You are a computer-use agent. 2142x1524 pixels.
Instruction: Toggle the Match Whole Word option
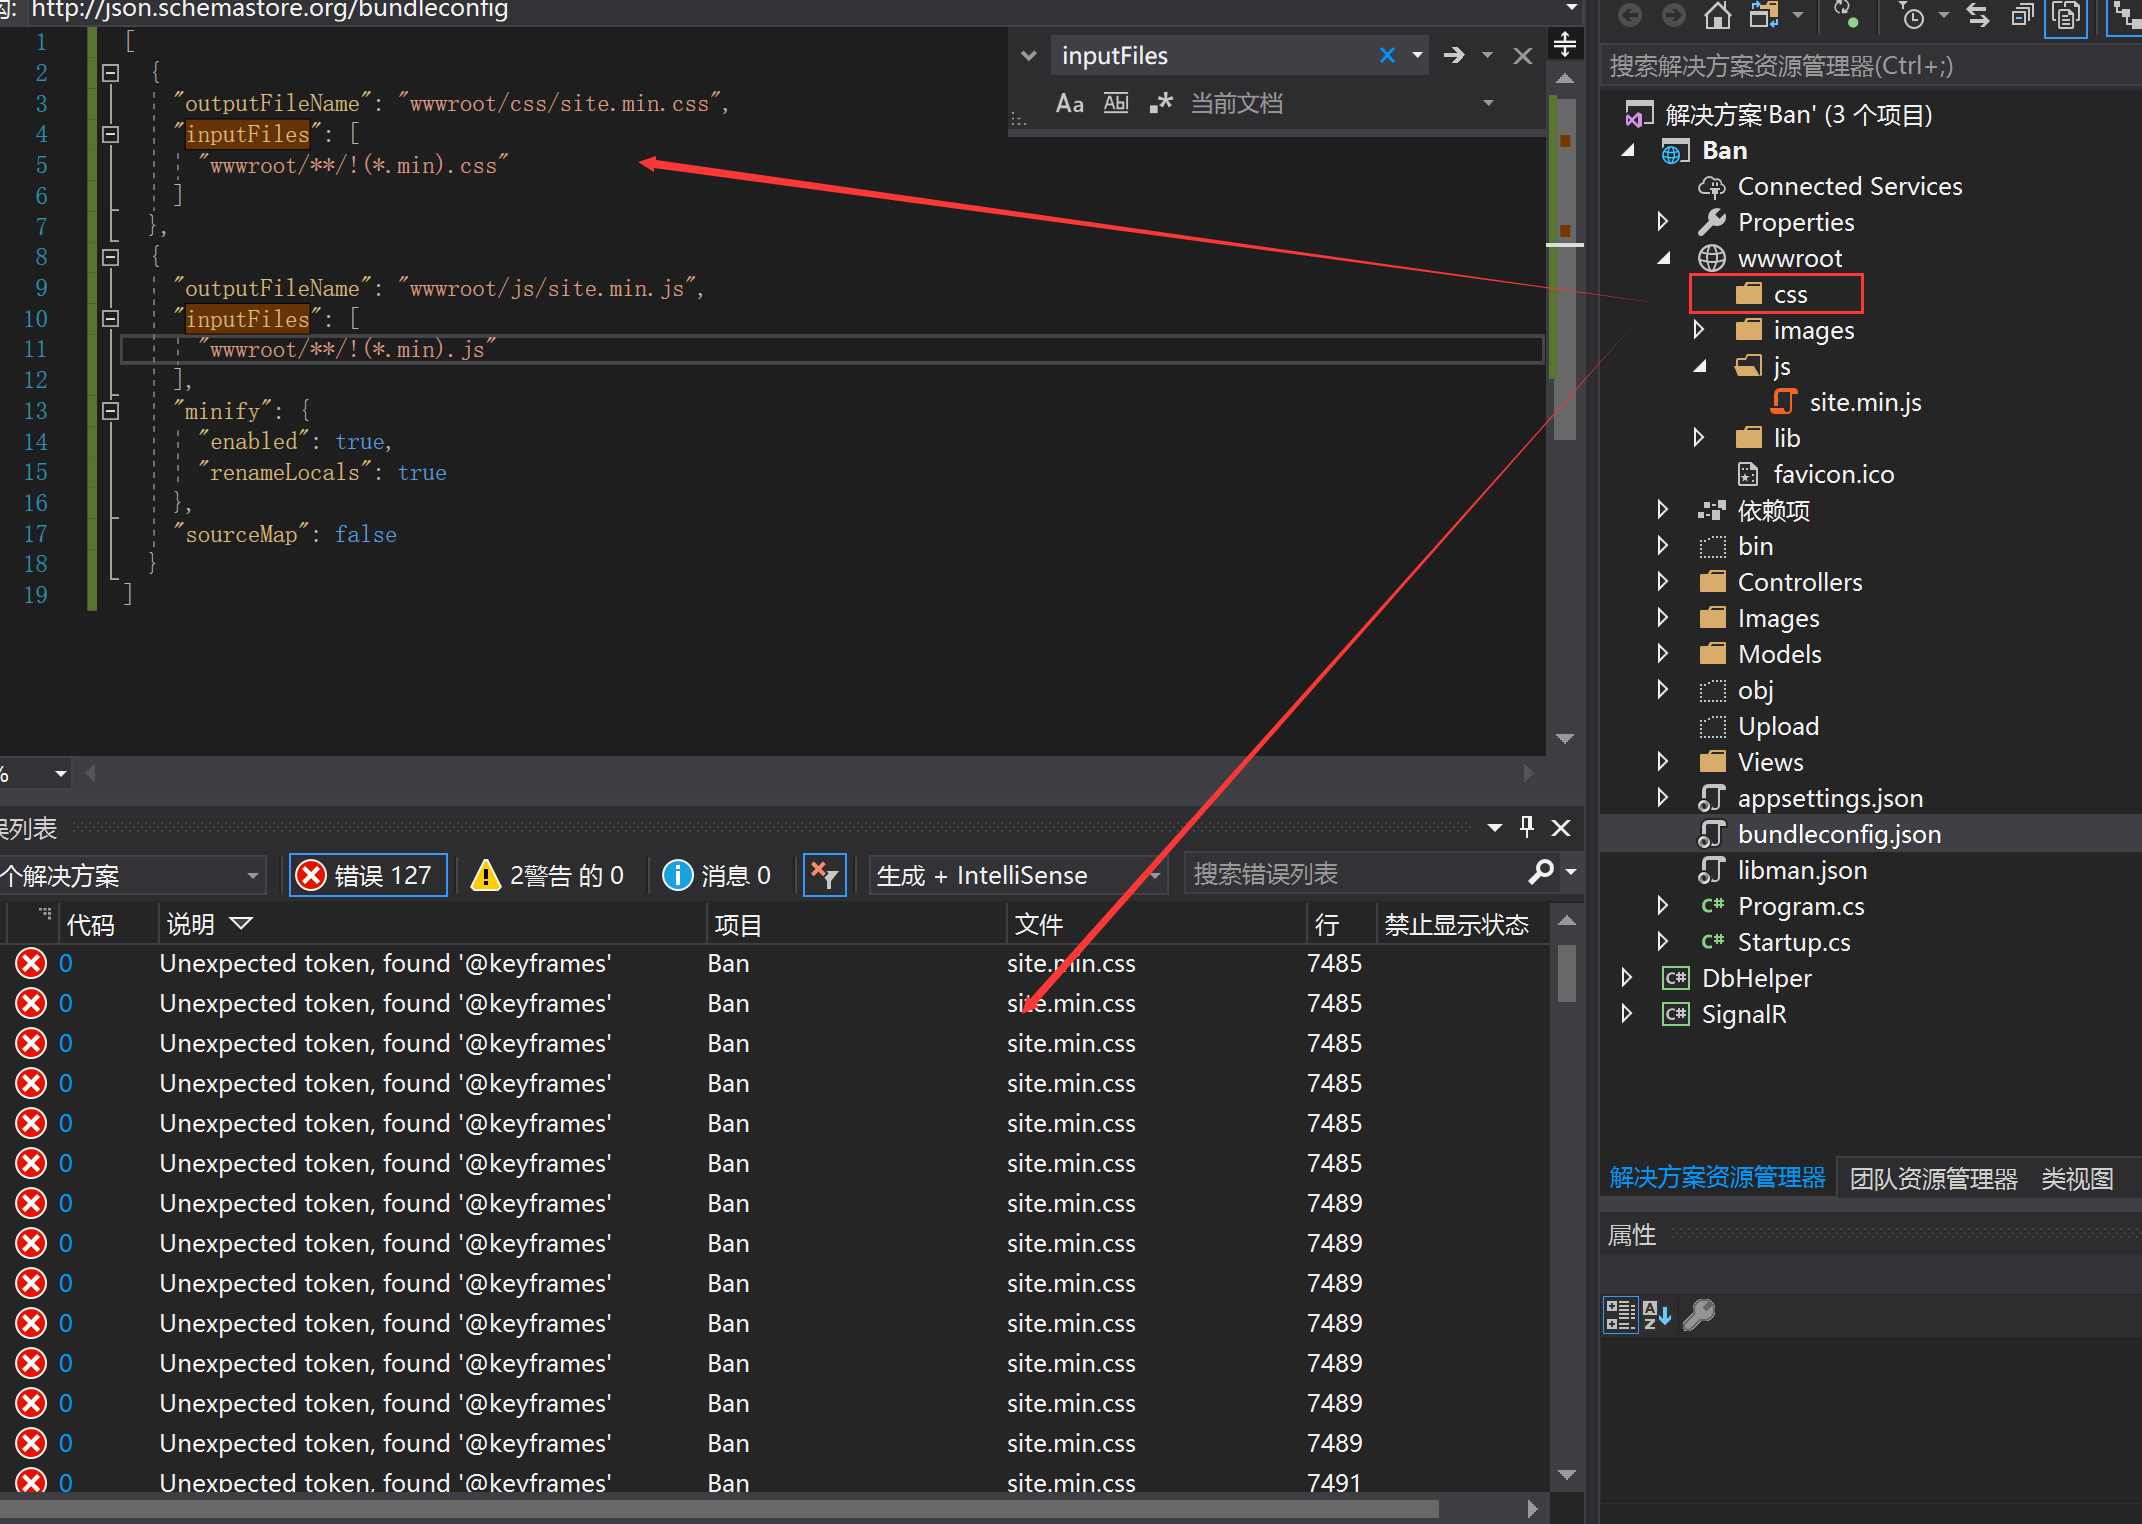coord(1115,103)
